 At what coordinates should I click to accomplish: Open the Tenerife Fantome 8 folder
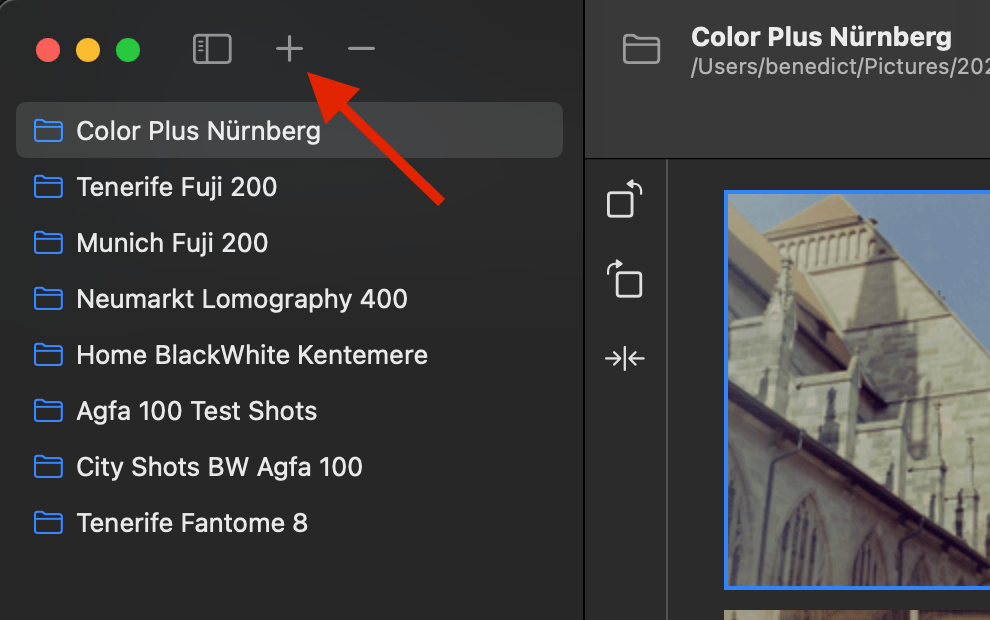coord(191,523)
